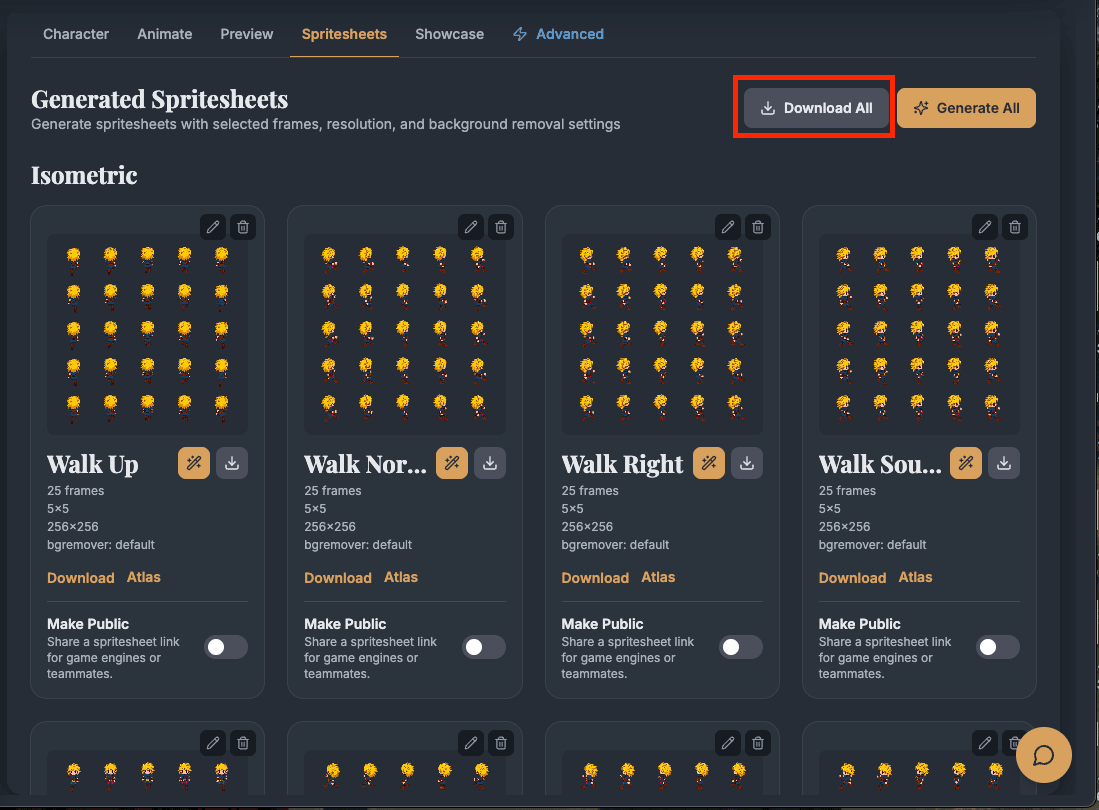The height and width of the screenshot is (810, 1099).
Task: Enable Make Public for Walk Right
Action: click(741, 647)
